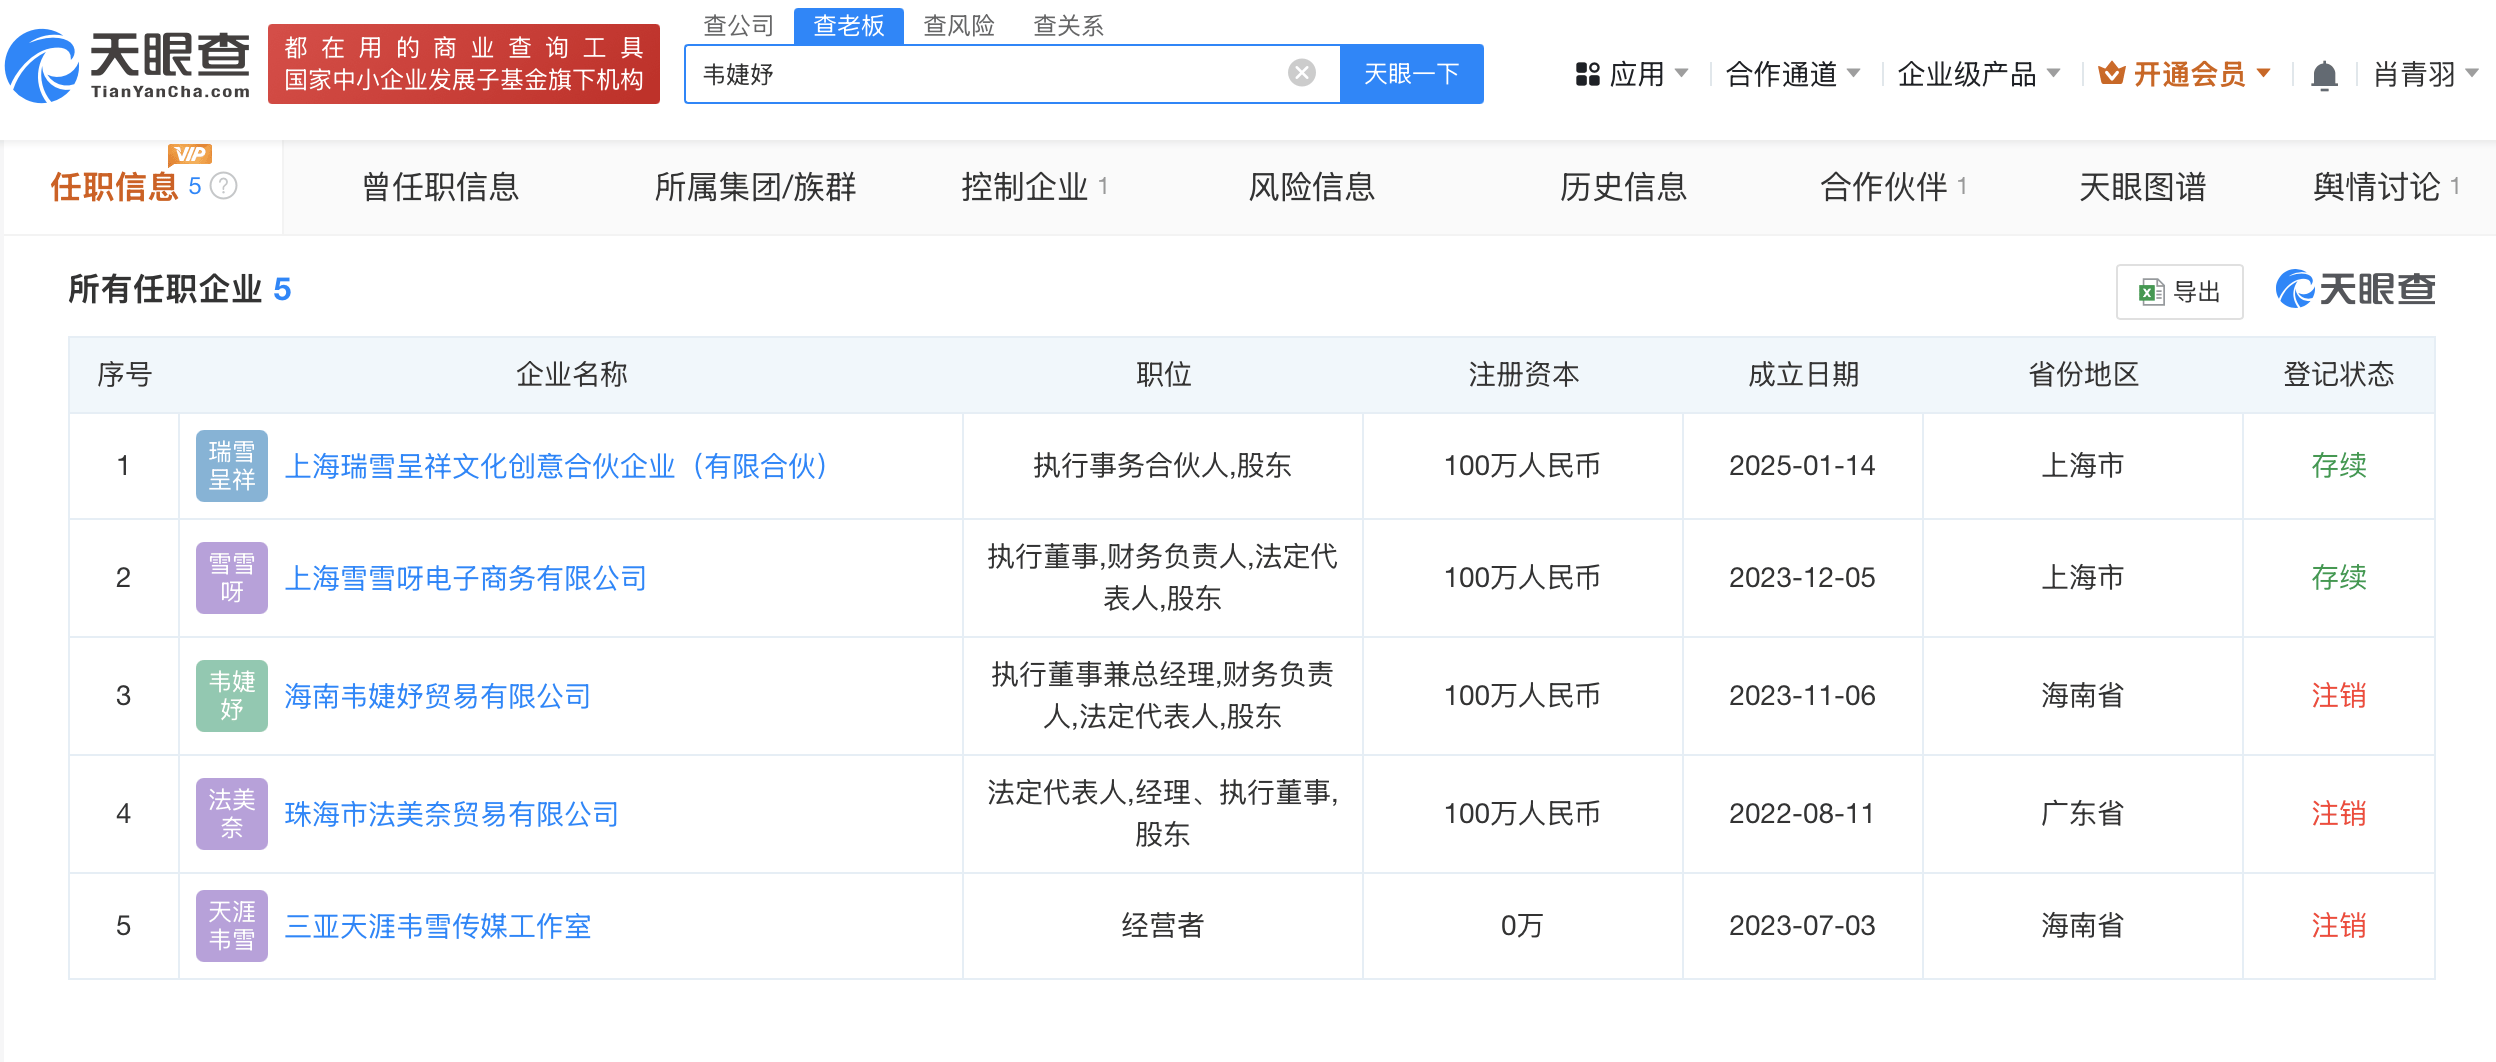Click the 注册资本 column header
Viewport: 2496px width, 1062px height.
pyautogui.click(x=1523, y=375)
